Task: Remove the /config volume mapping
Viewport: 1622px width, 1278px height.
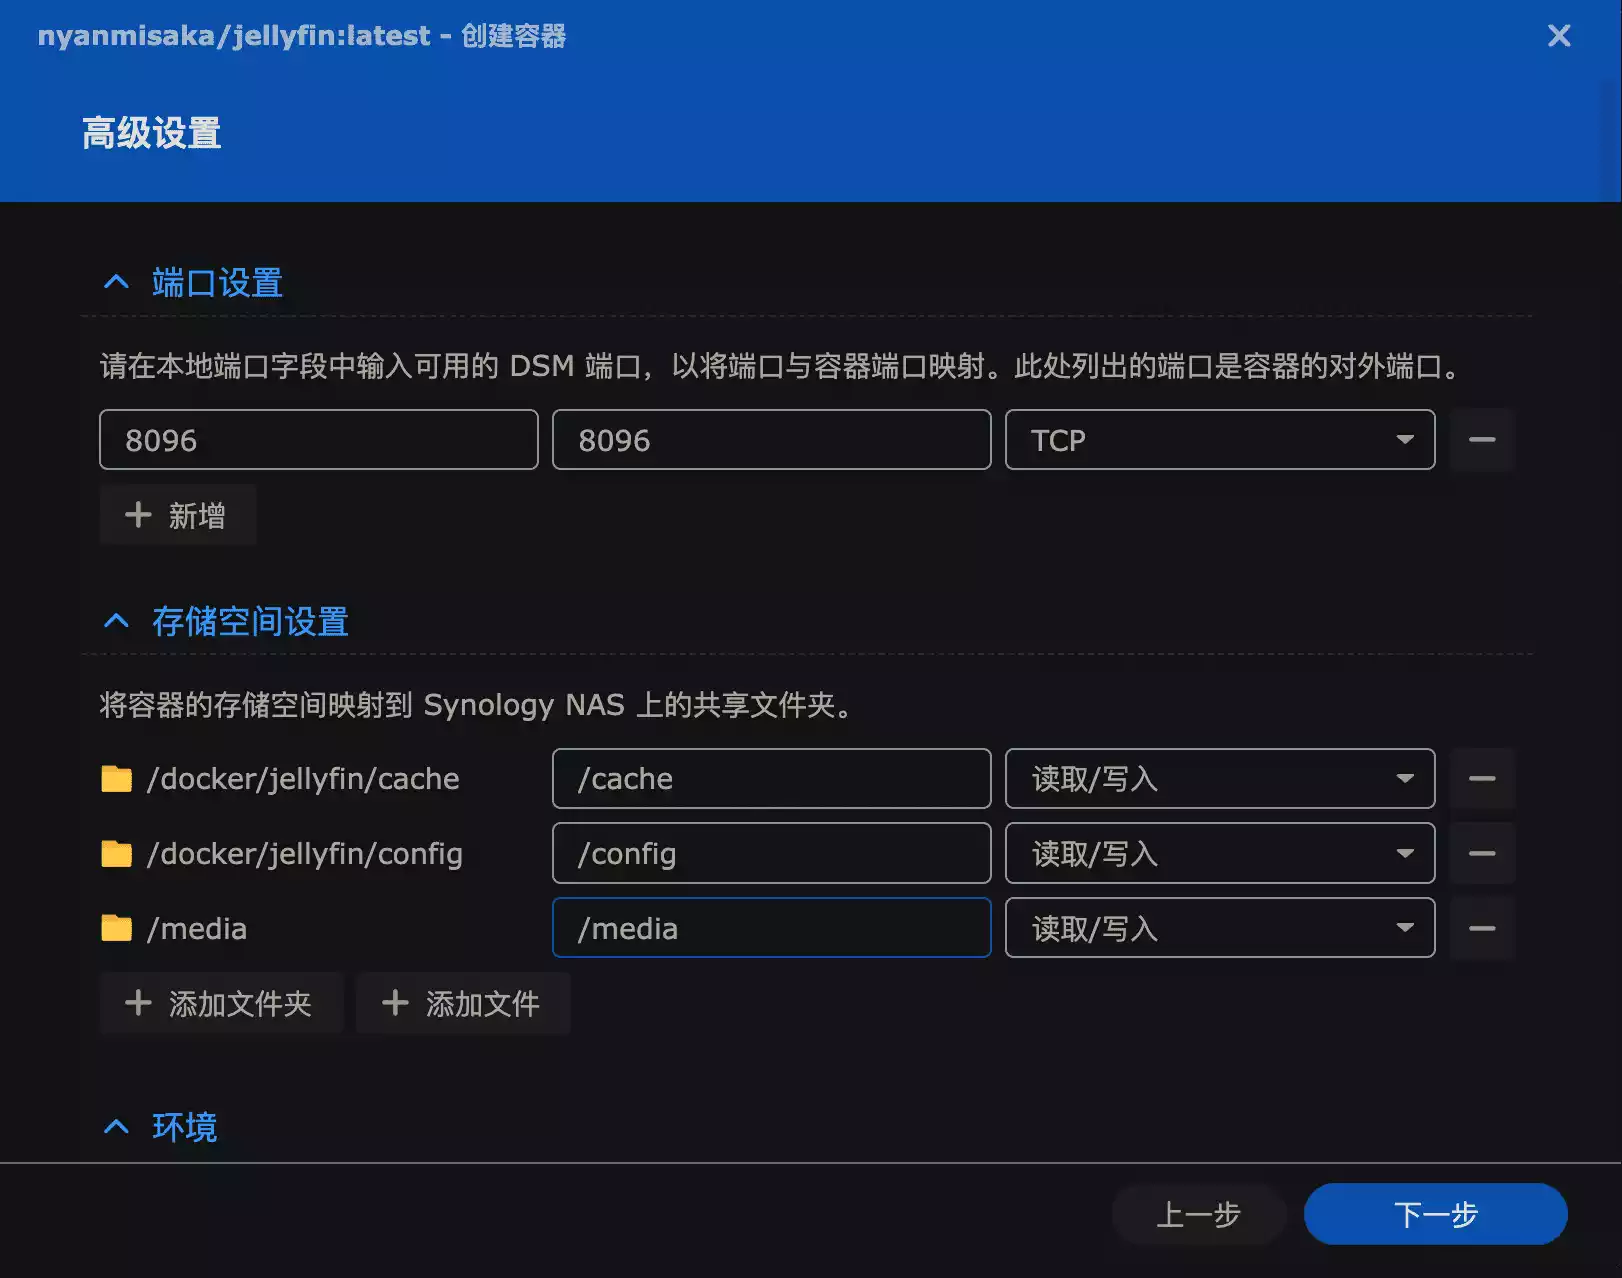Action: [1482, 853]
